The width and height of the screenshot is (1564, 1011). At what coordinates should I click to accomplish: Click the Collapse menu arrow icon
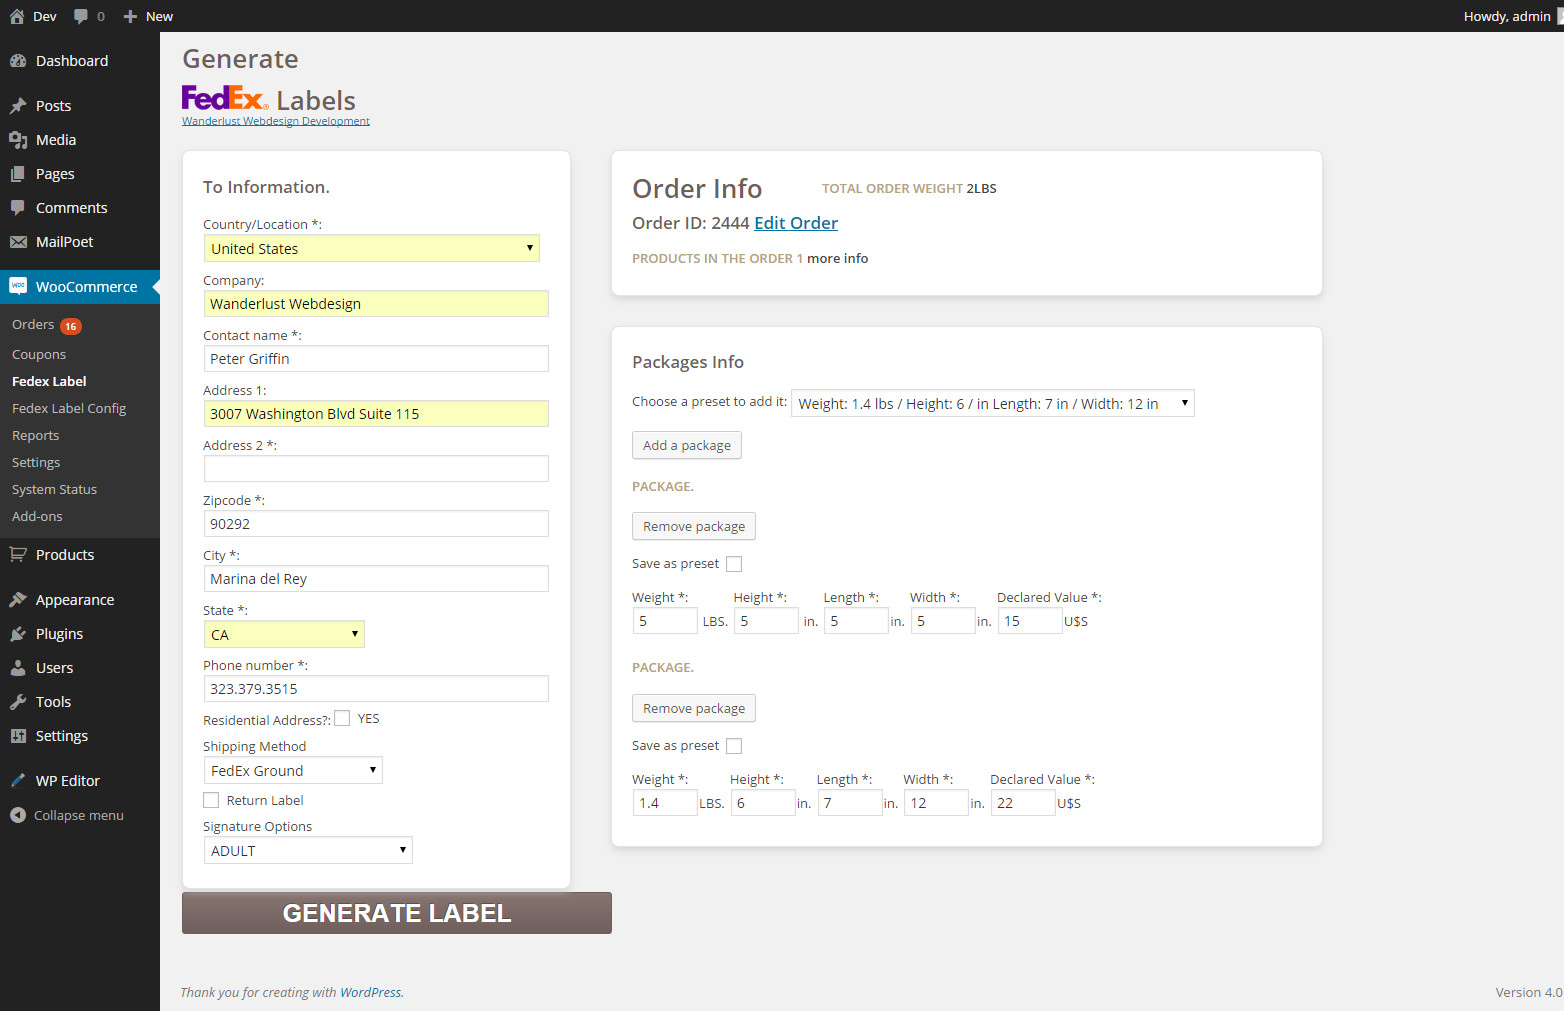pos(18,815)
